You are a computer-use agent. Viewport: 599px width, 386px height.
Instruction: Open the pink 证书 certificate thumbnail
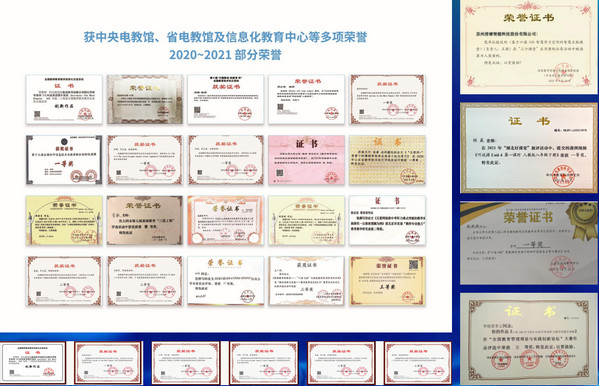coord(306,160)
